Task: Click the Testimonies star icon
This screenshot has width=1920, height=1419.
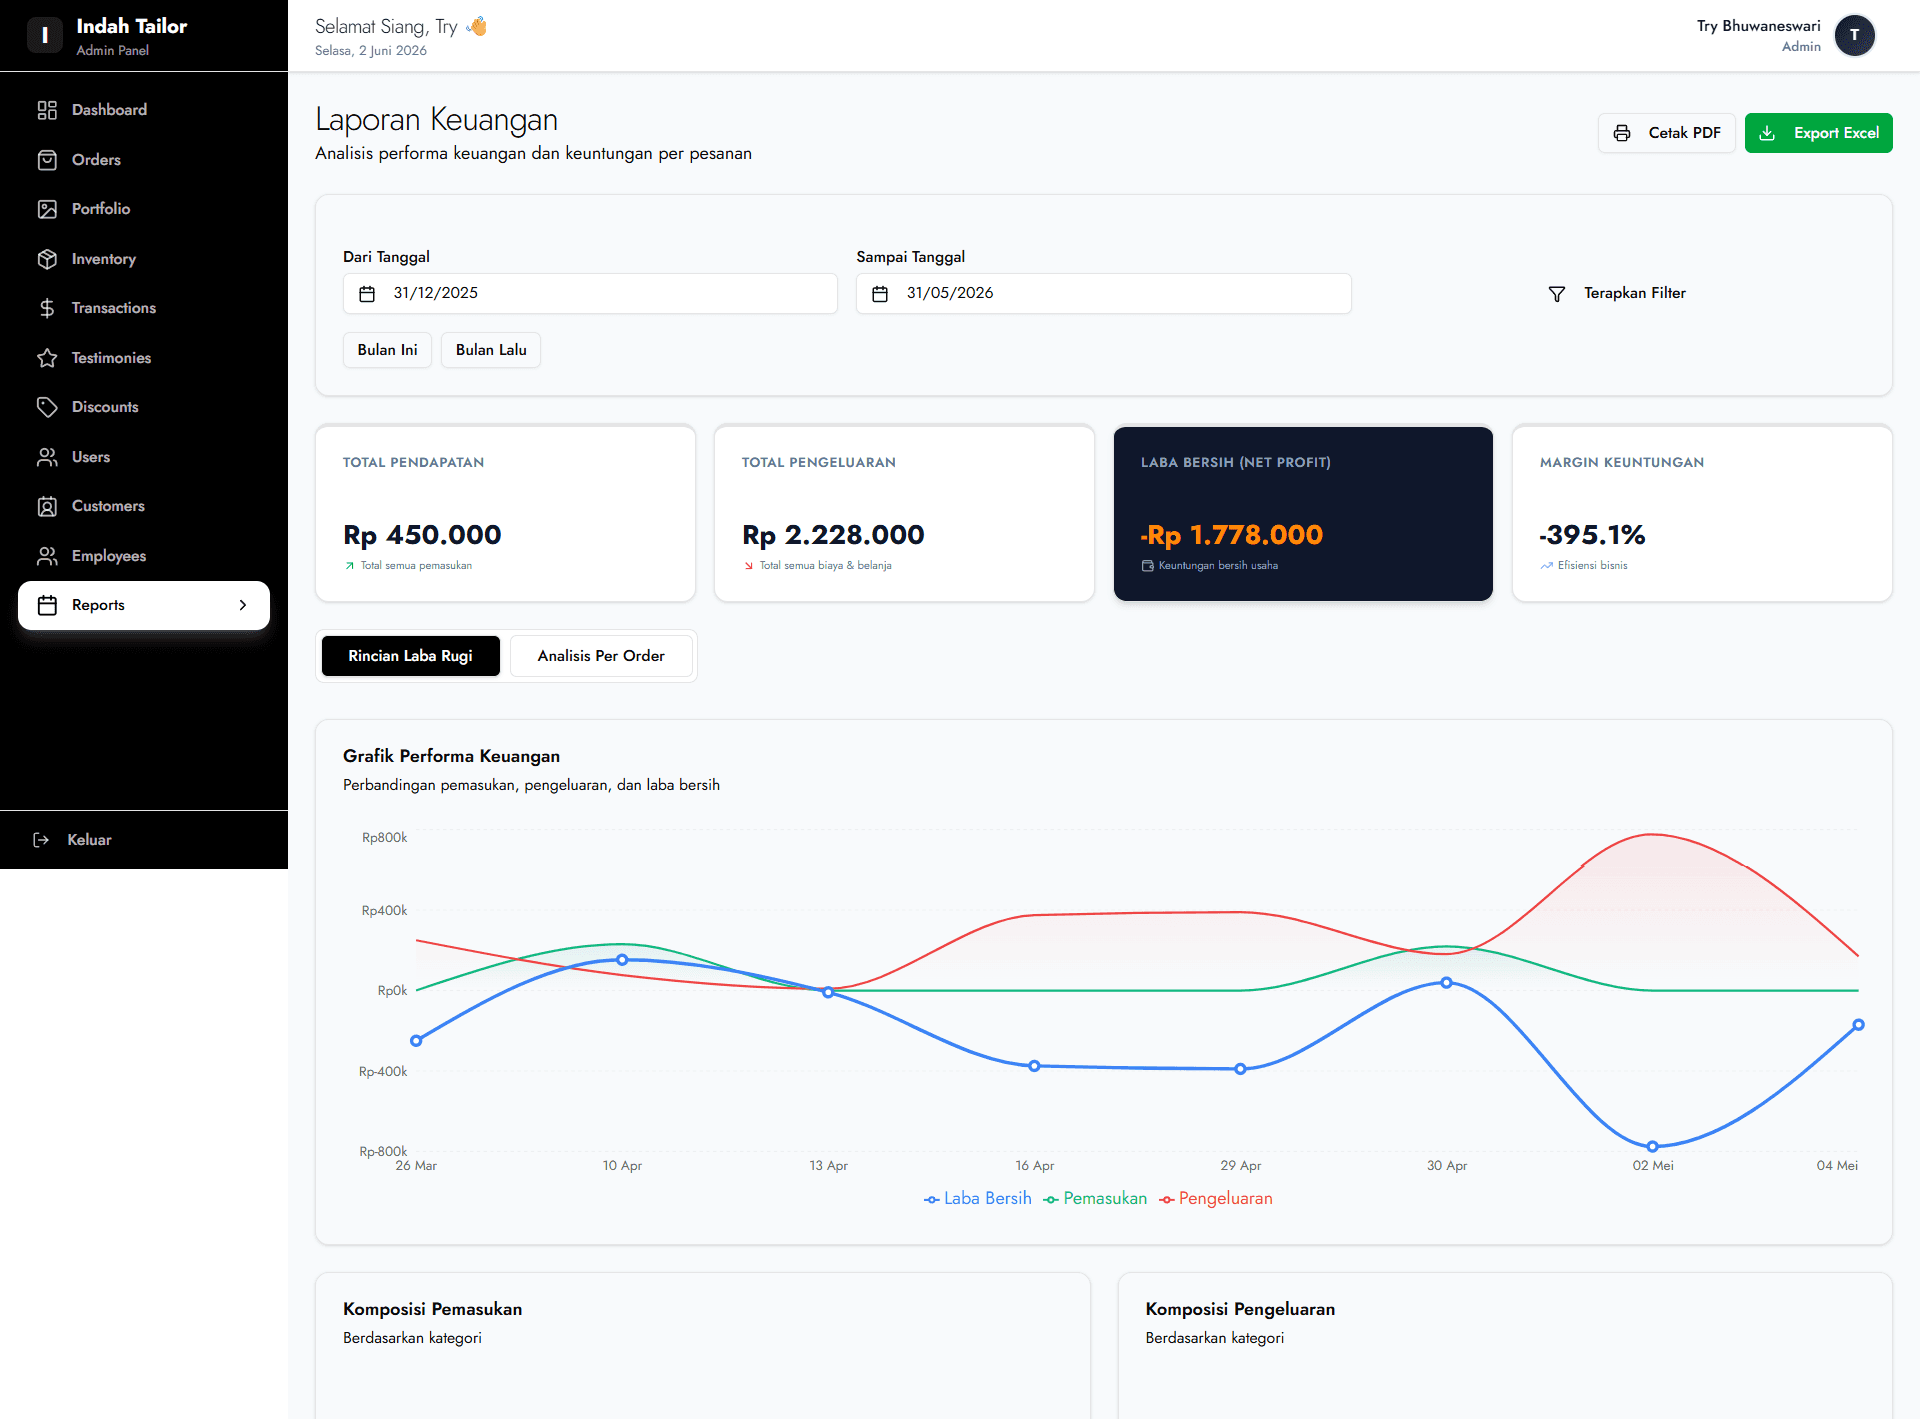Action: tap(47, 358)
